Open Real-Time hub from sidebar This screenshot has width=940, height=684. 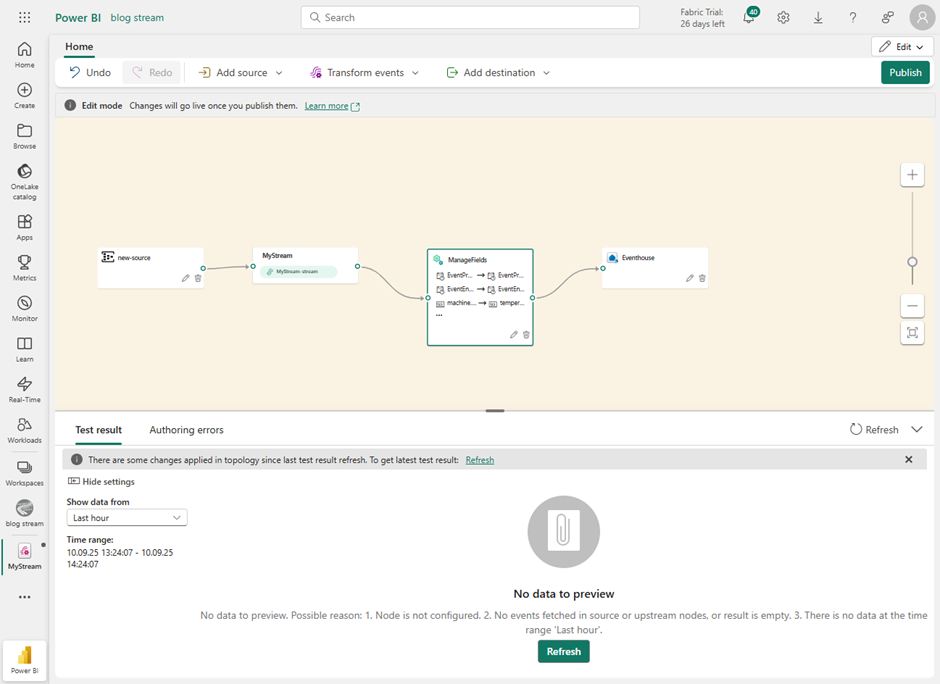pyautogui.click(x=24, y=390)
